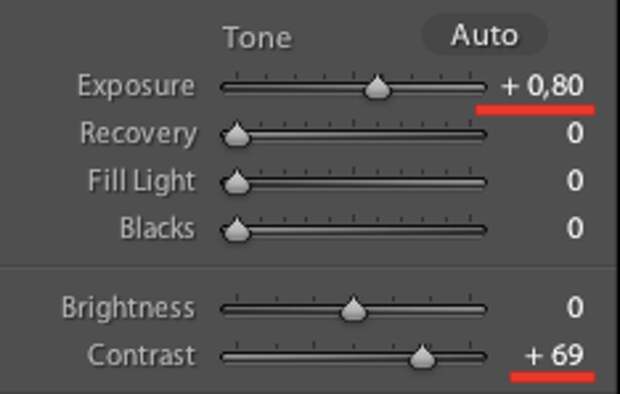
Task: Click the right end of Blacks track
Action: click(482, 230)
